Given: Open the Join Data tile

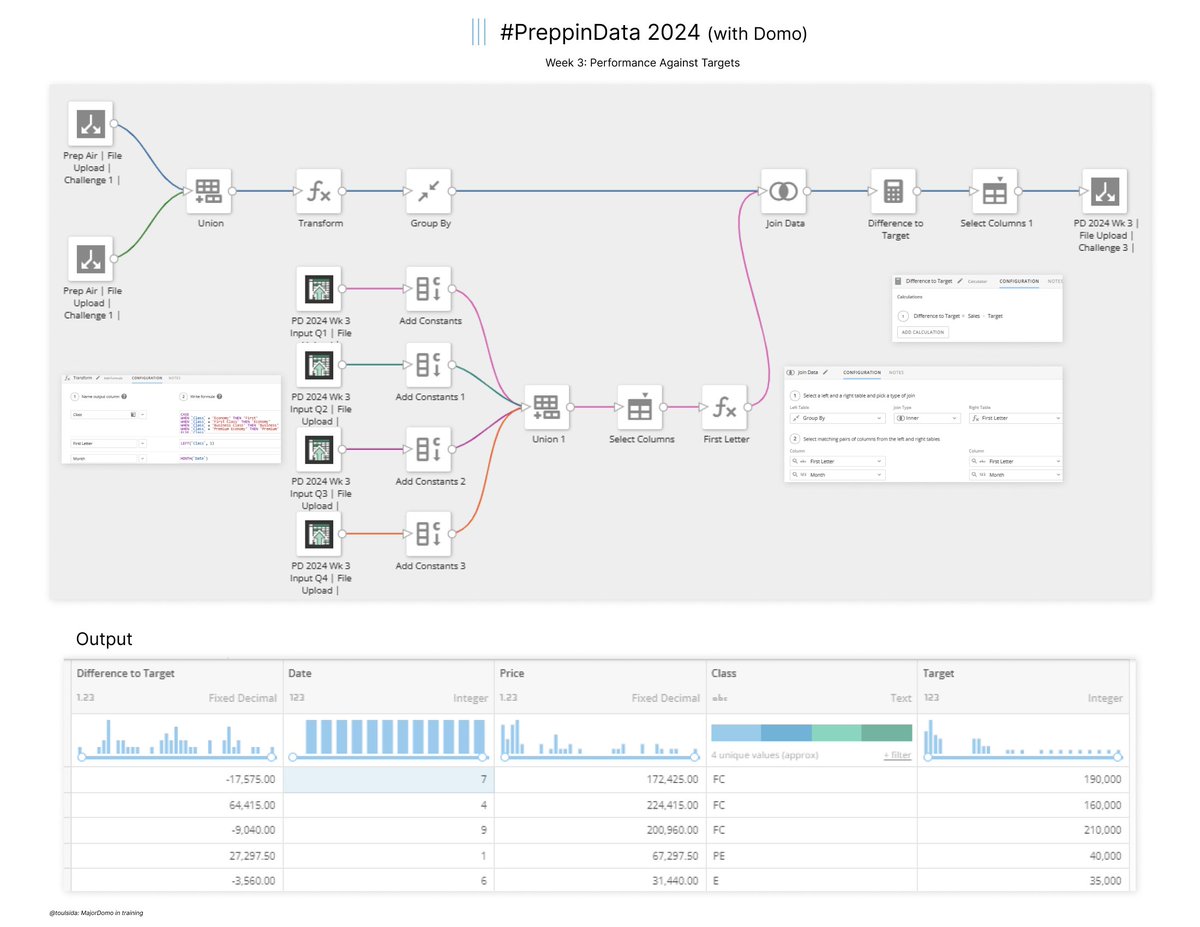Looking at the screenshot, I should pos(784,190).
